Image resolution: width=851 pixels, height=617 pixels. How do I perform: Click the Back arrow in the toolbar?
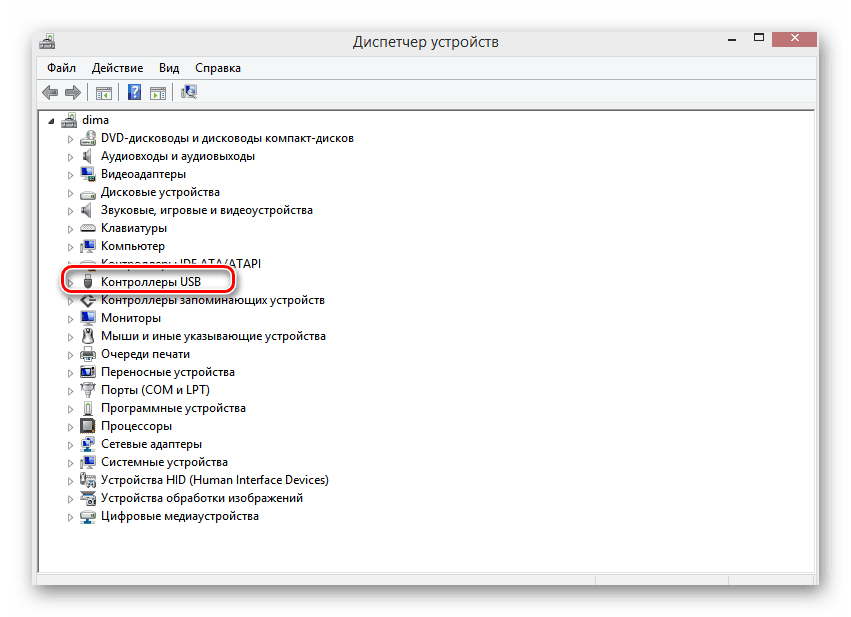[x=50, y=93]
